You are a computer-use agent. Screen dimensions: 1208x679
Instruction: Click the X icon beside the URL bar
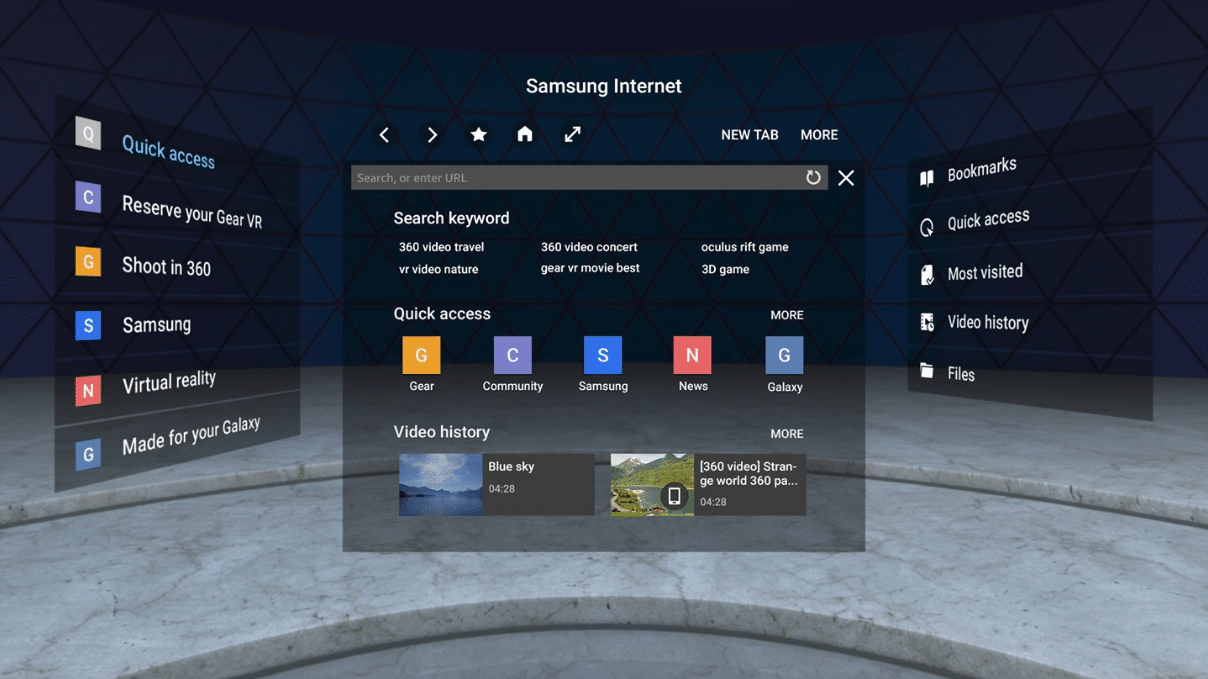(846, 178)
